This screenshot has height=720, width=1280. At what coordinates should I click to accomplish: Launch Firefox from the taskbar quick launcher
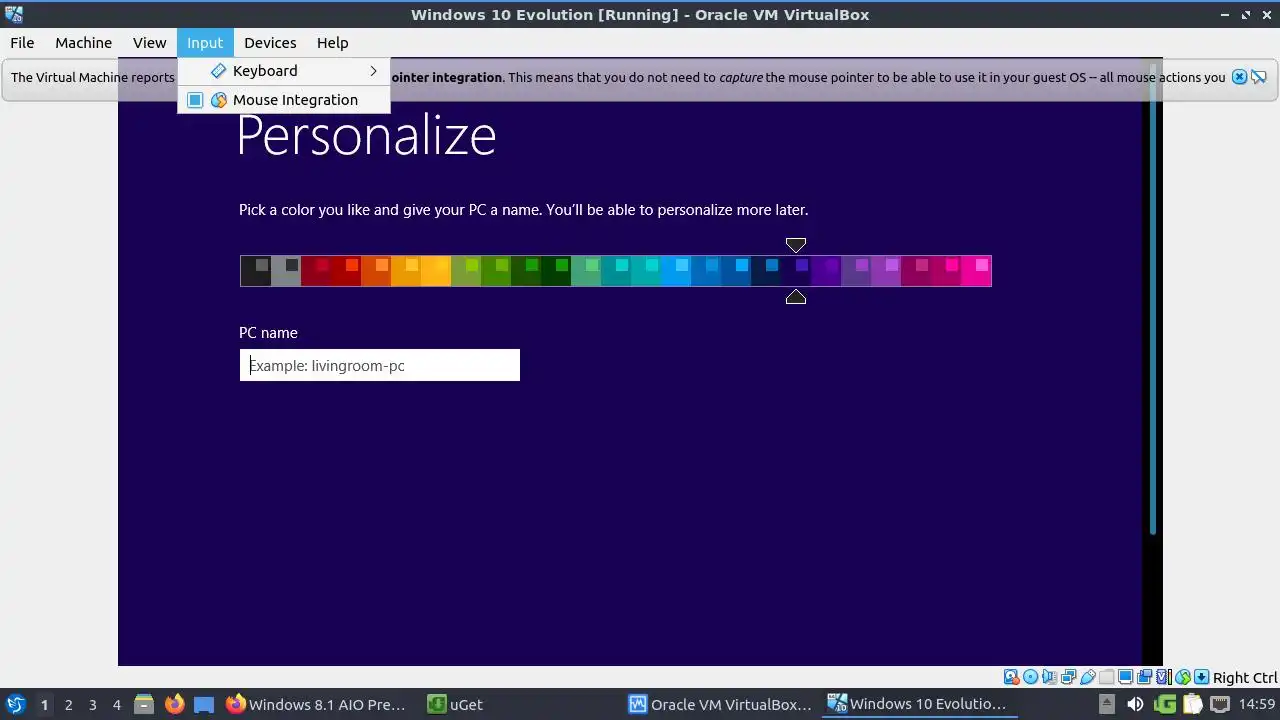pos(174,704)
